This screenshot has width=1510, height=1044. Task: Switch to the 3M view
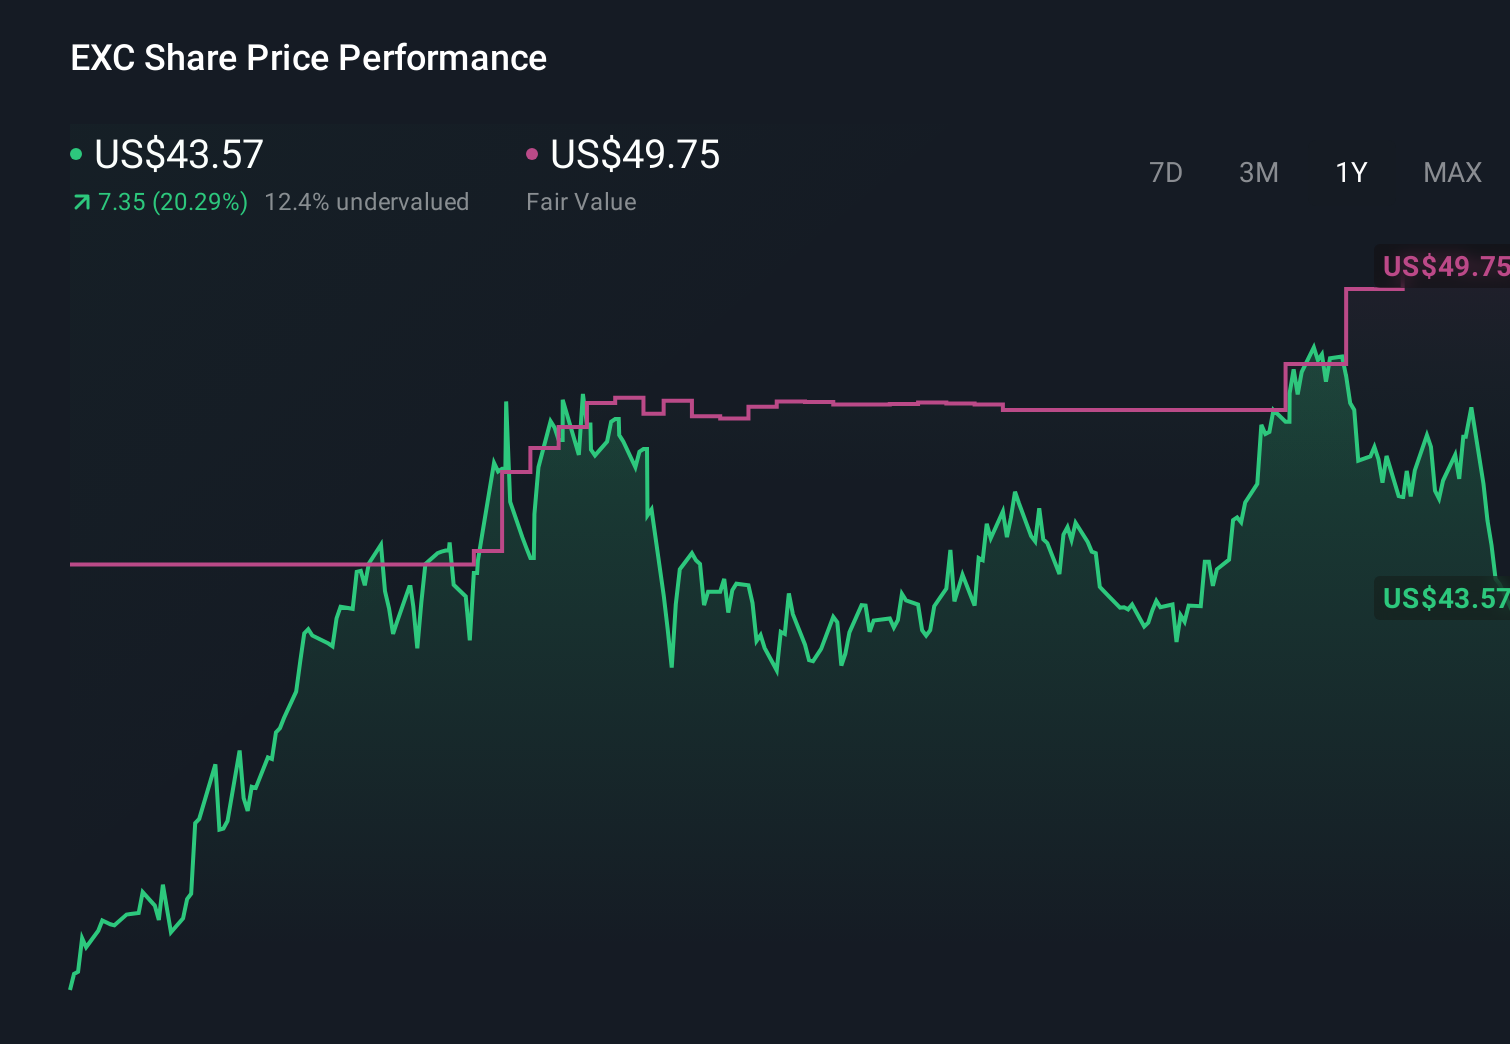point(1258,172)
